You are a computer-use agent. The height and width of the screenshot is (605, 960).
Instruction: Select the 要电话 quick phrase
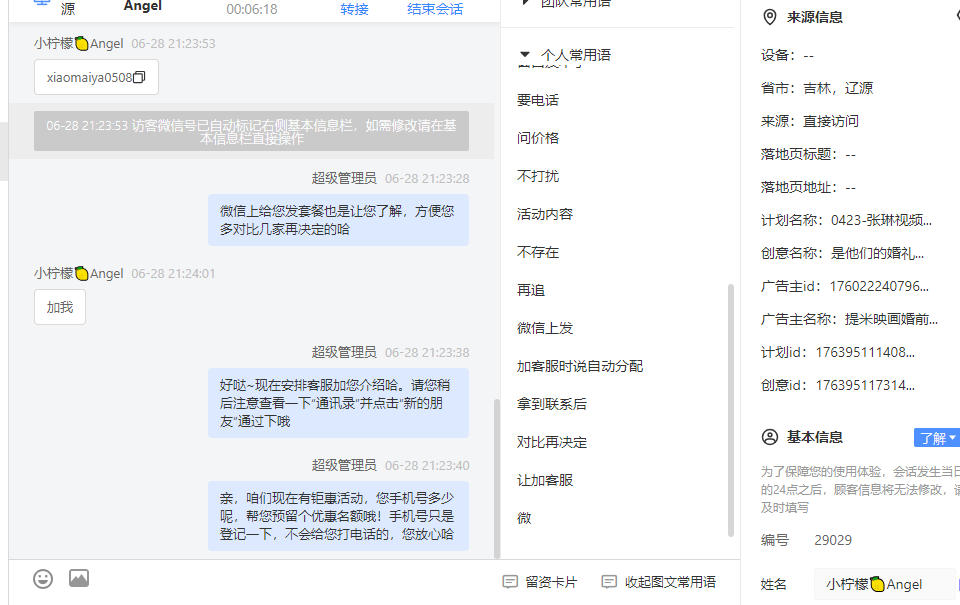[538, 100]
